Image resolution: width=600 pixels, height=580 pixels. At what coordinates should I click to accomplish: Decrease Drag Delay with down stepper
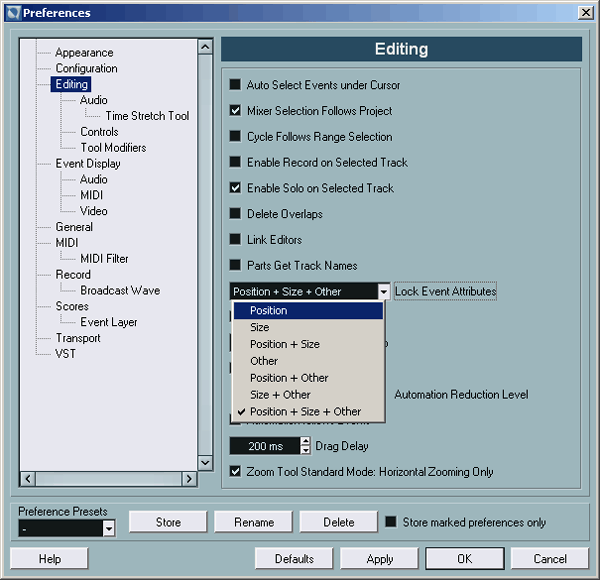tap(305, 450)
